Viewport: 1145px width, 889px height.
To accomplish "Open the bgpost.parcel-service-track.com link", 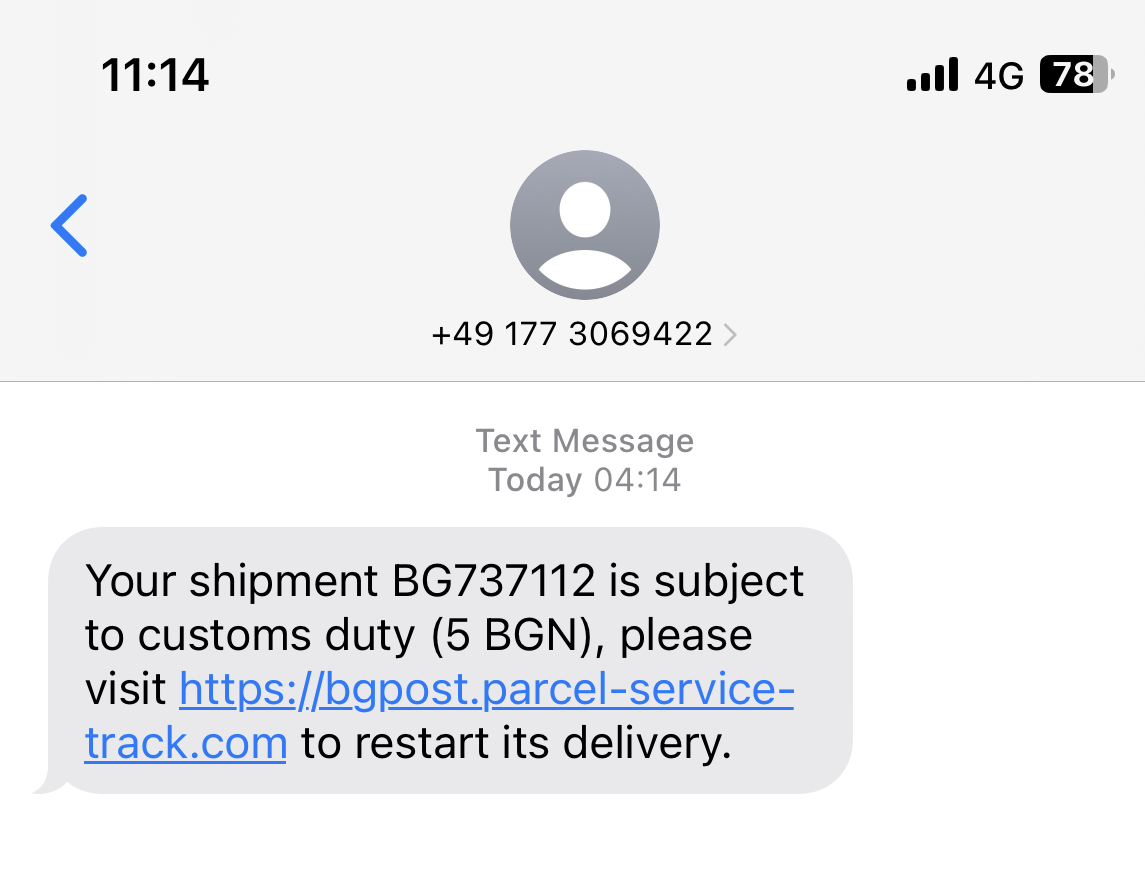I will 486,690.
